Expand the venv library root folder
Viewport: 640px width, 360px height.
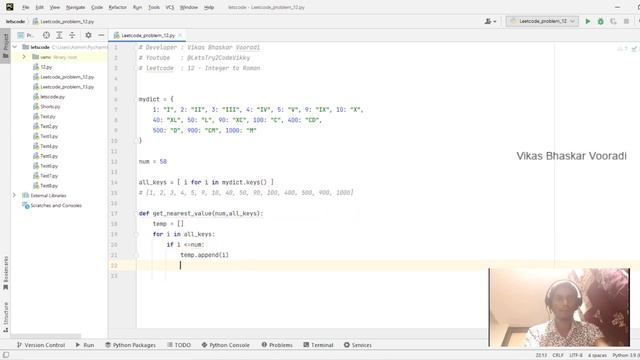24,57
